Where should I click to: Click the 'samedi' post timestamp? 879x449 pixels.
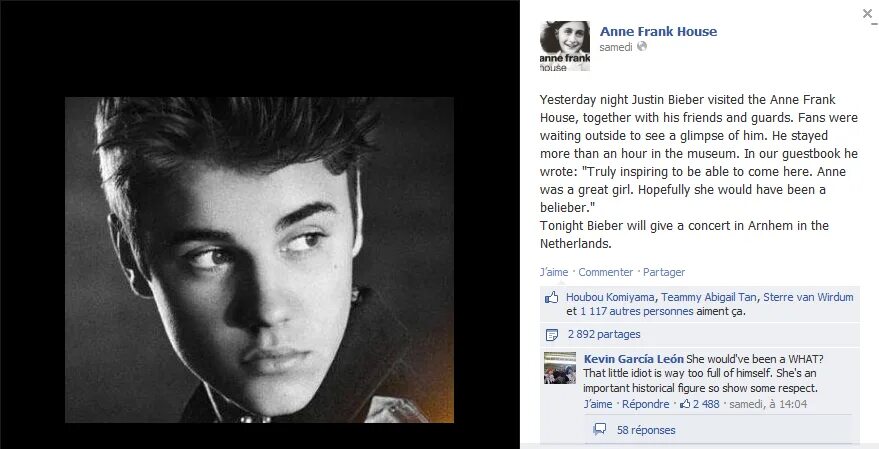click(616, 48)
